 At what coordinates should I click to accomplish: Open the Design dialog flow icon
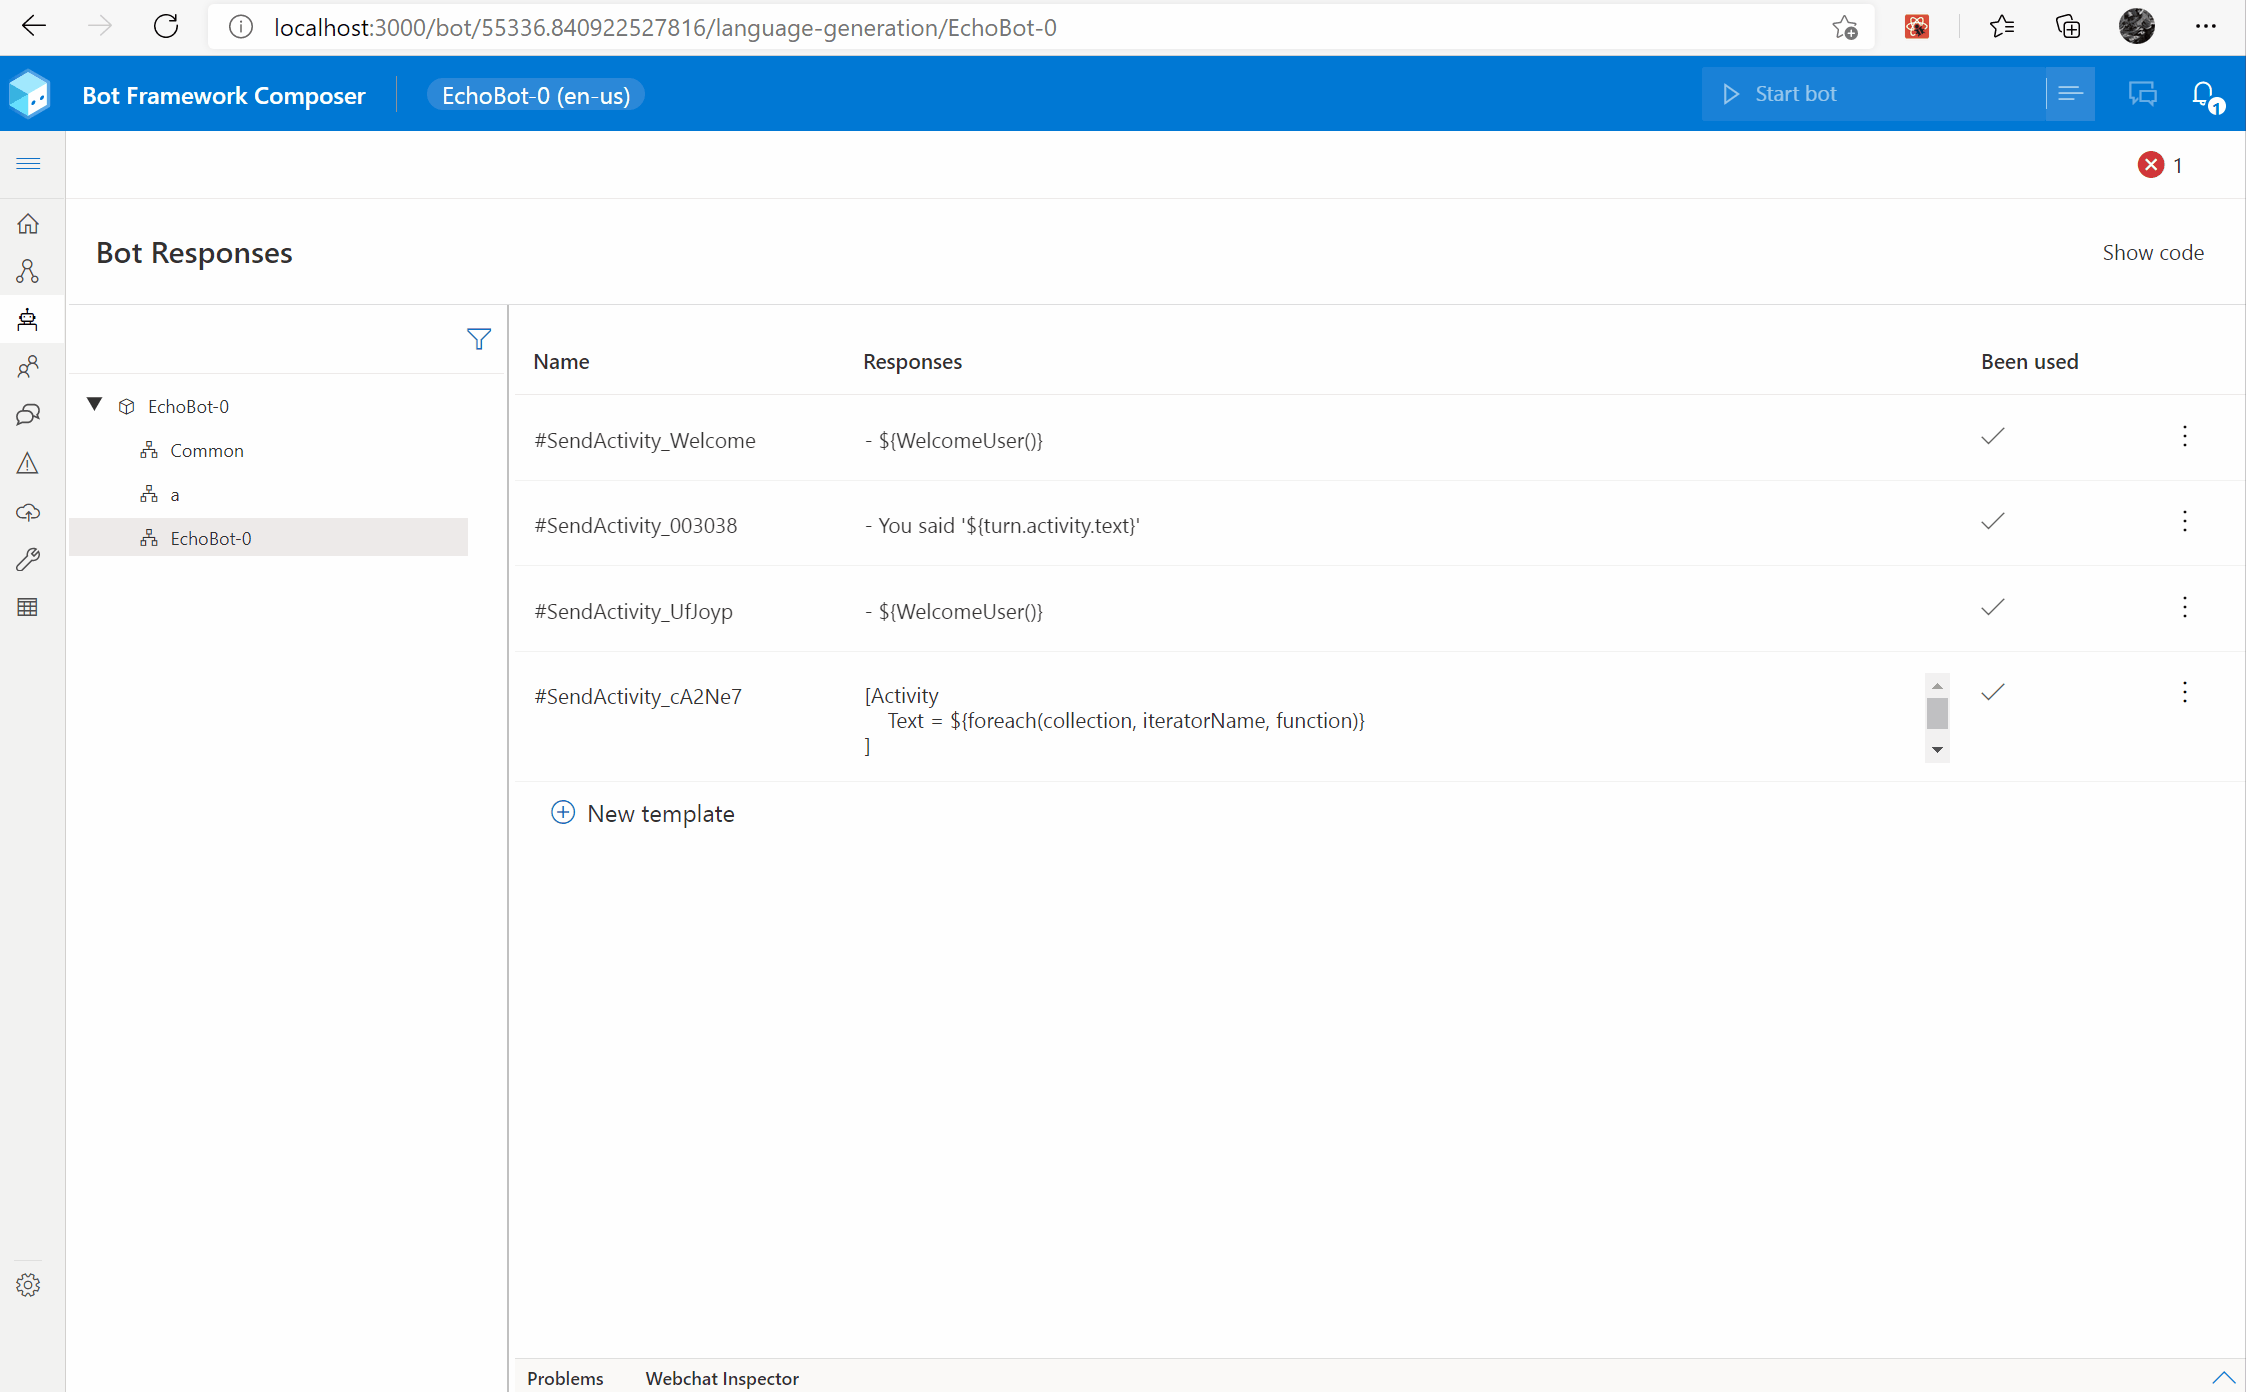[28, 271]
